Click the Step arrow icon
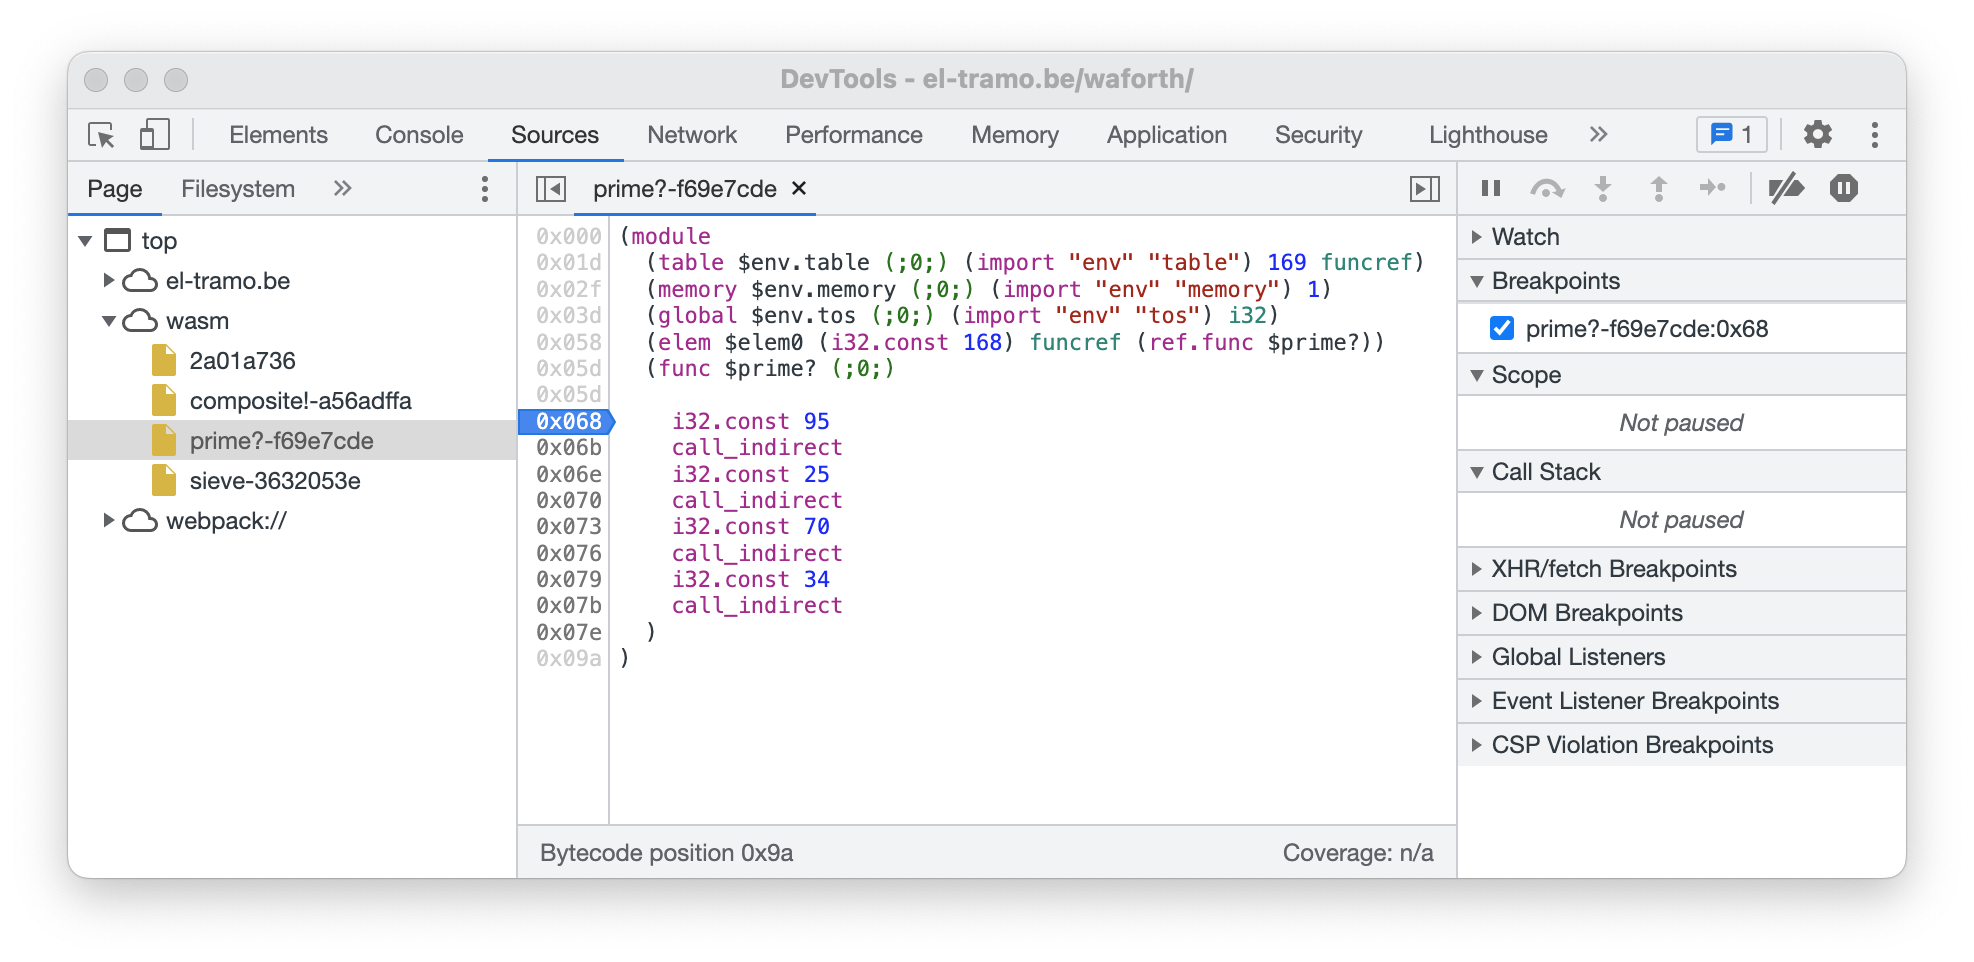This screenshot has width=1974, height=962. point(1713,188)
